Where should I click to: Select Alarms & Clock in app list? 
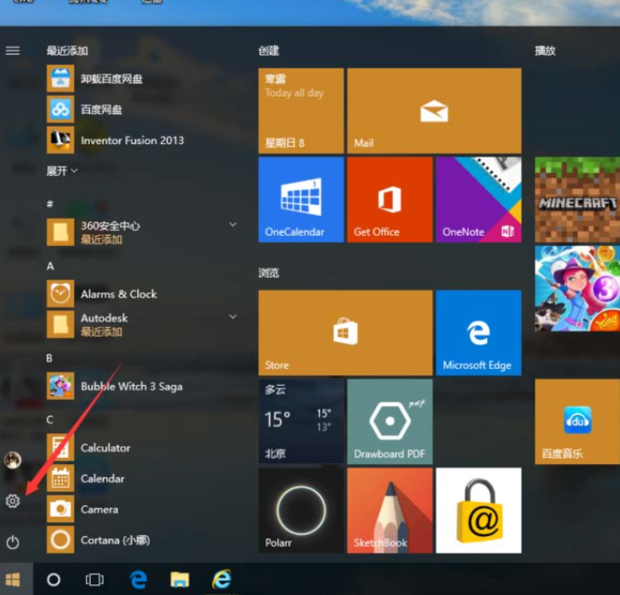click(x=118, y=294)
